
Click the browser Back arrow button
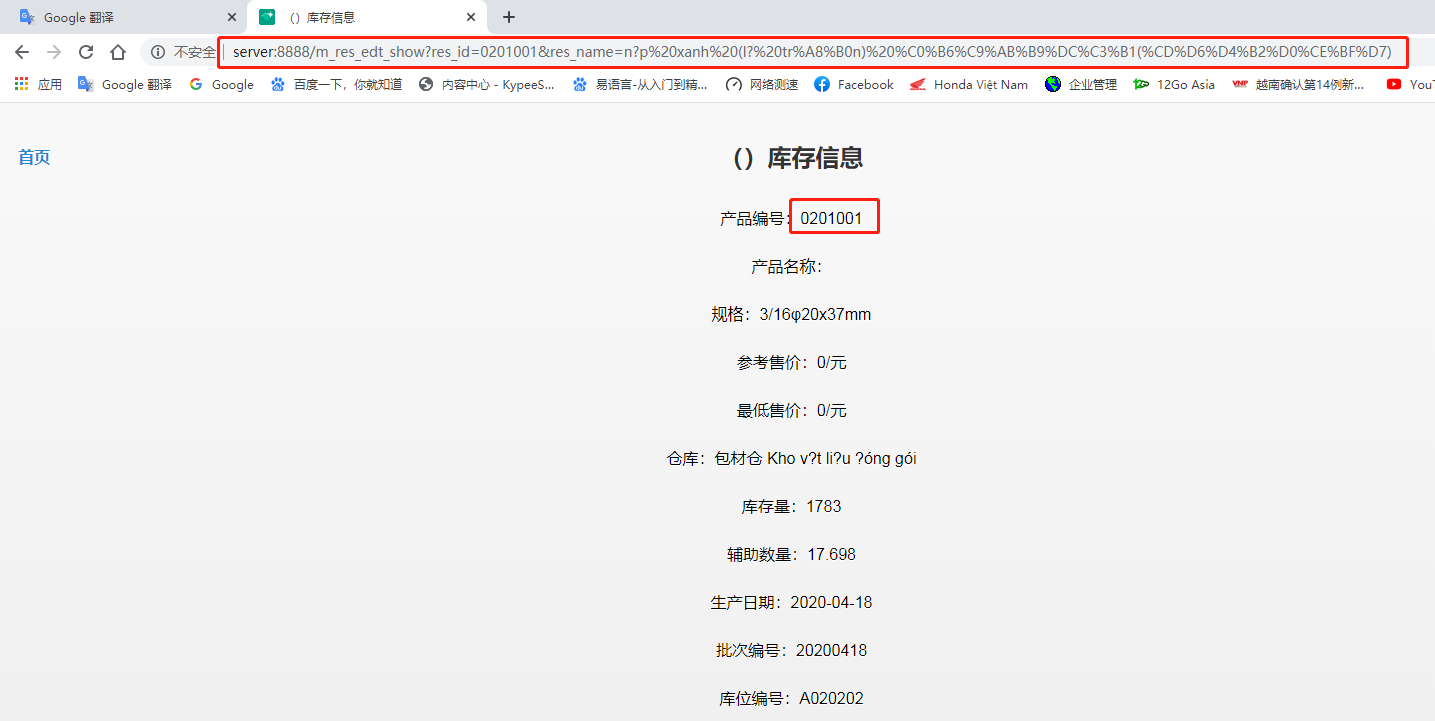pyautogui.click(x=22, y=52)
